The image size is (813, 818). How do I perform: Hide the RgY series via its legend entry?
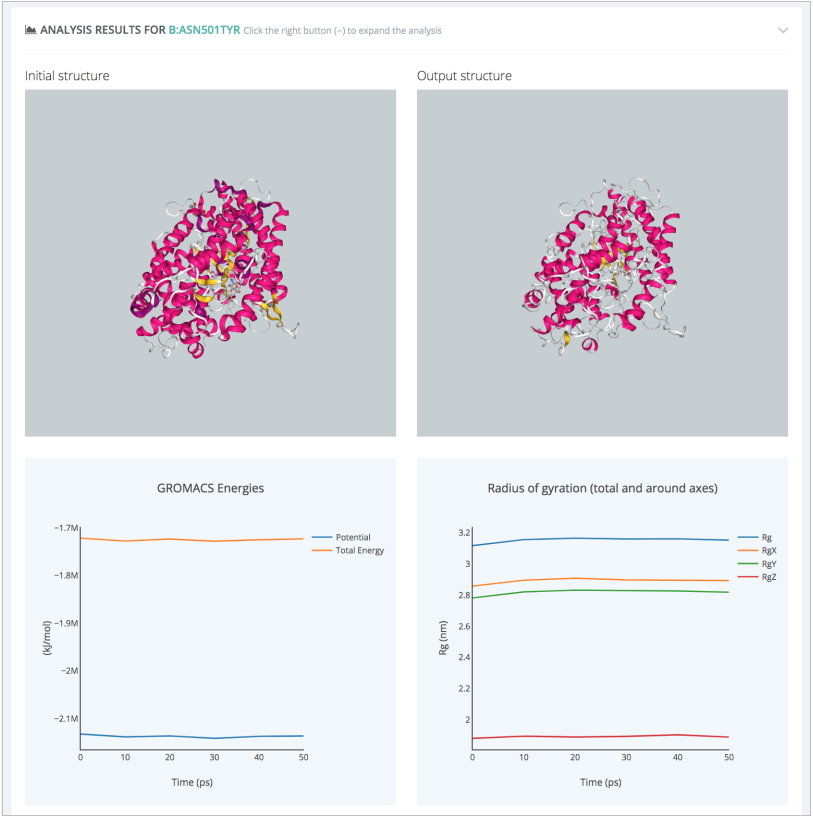[768, 564]
